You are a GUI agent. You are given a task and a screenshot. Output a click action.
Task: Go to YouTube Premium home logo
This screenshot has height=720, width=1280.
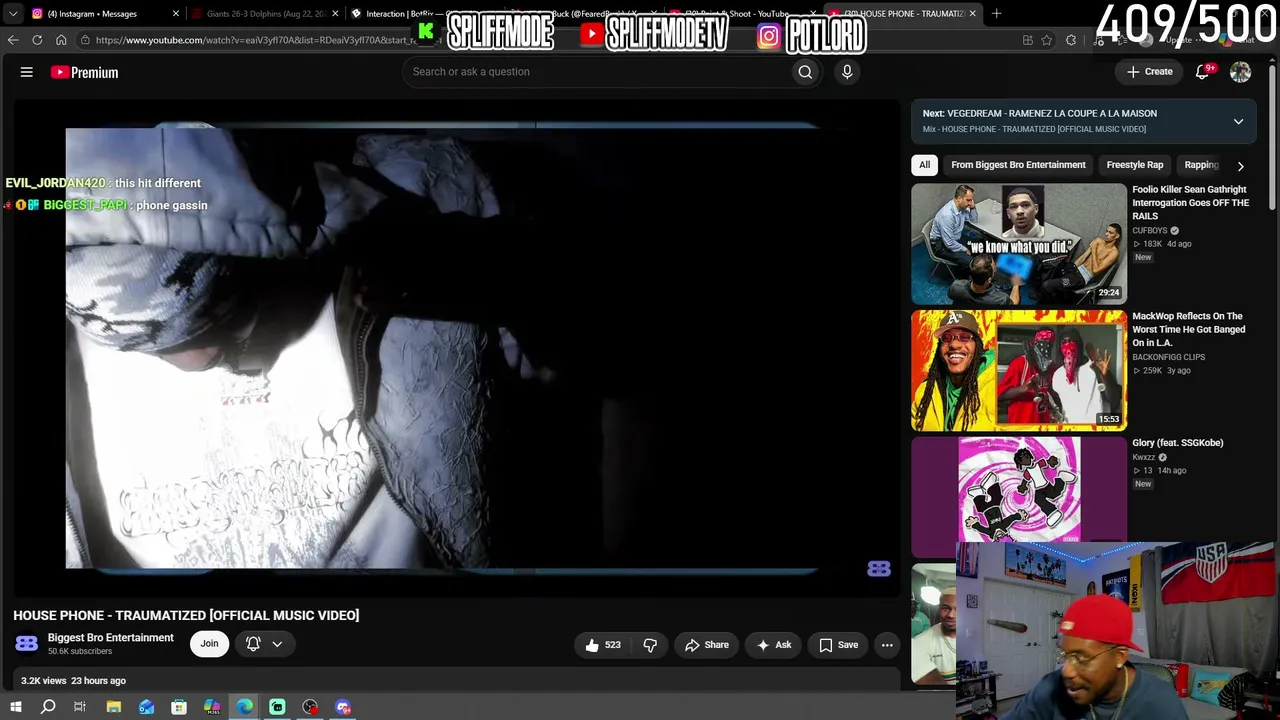tap(84, 72)
